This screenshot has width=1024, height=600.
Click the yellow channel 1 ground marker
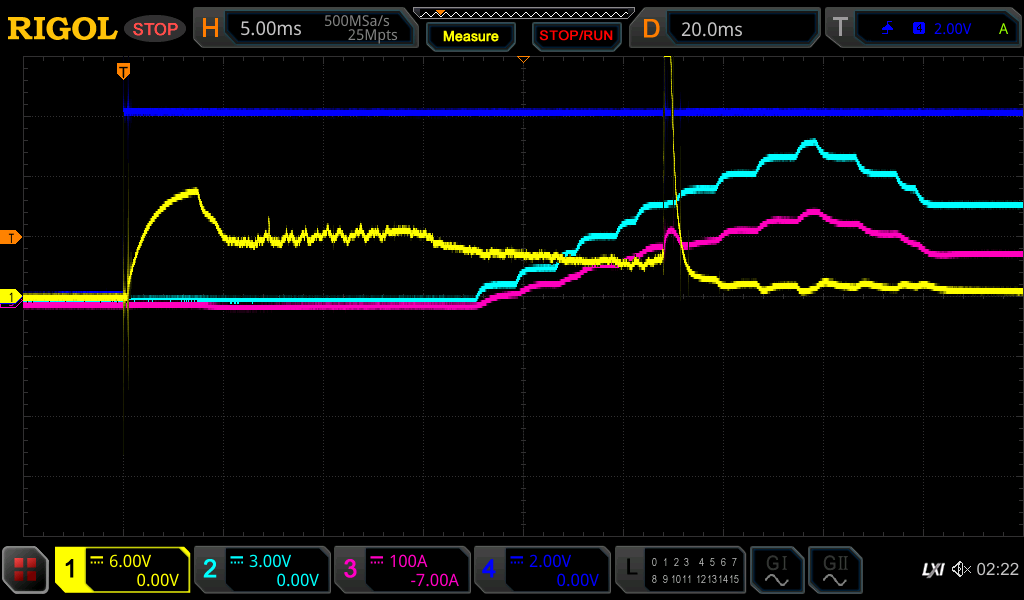pos(12,297)
